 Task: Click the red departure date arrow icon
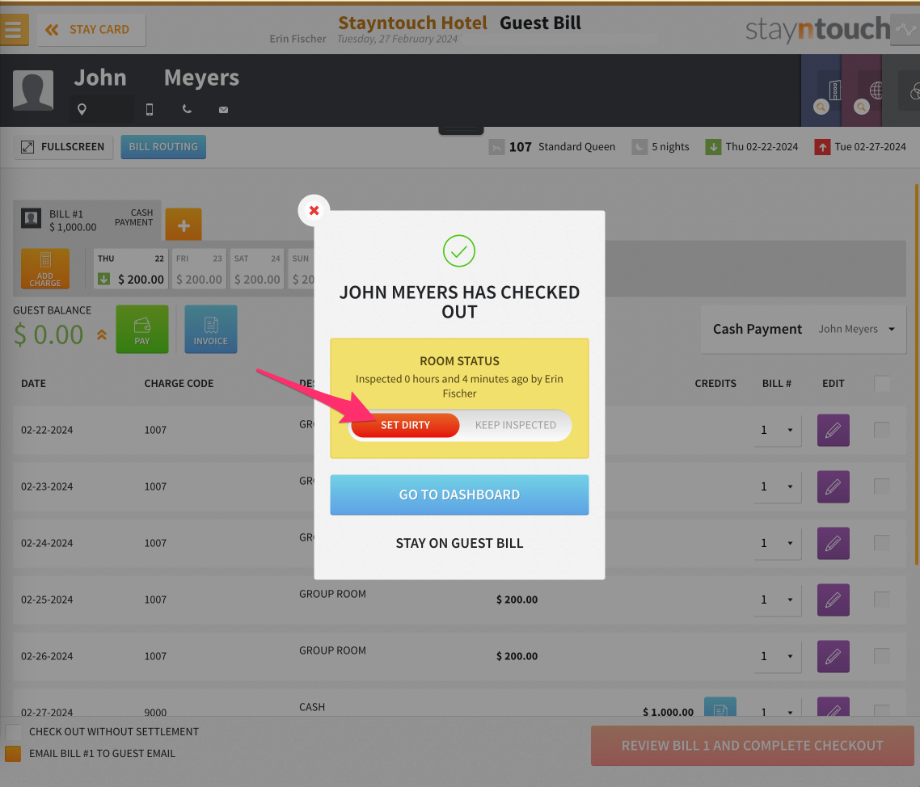click(822, 147)
